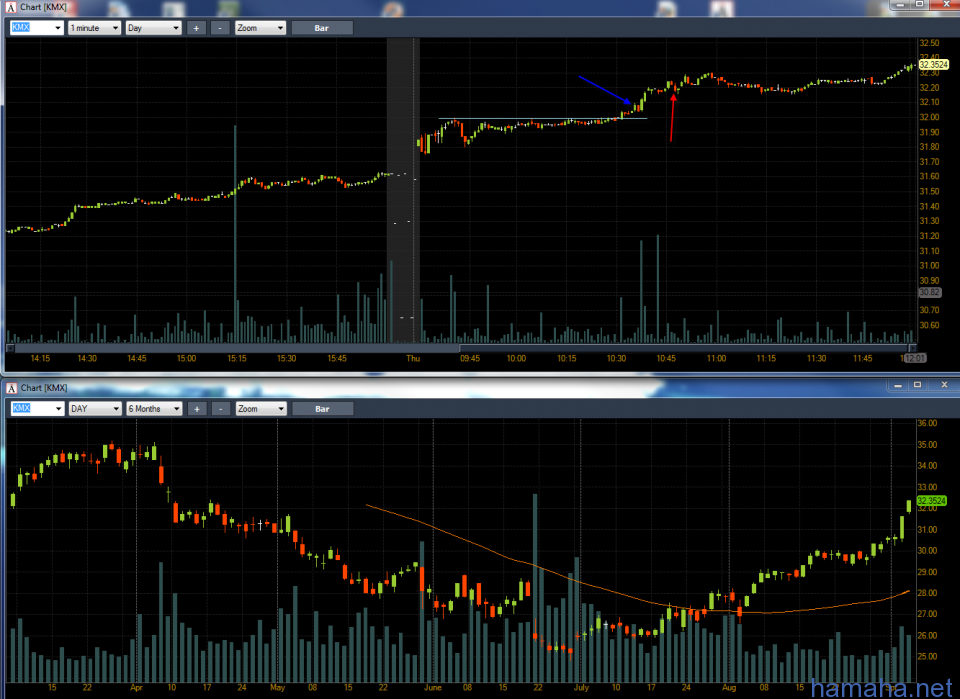Viewport: 960px width, 699px height.
Task: Click the 'Chart [KMX]' title of the top window
Action: point(43,7)
